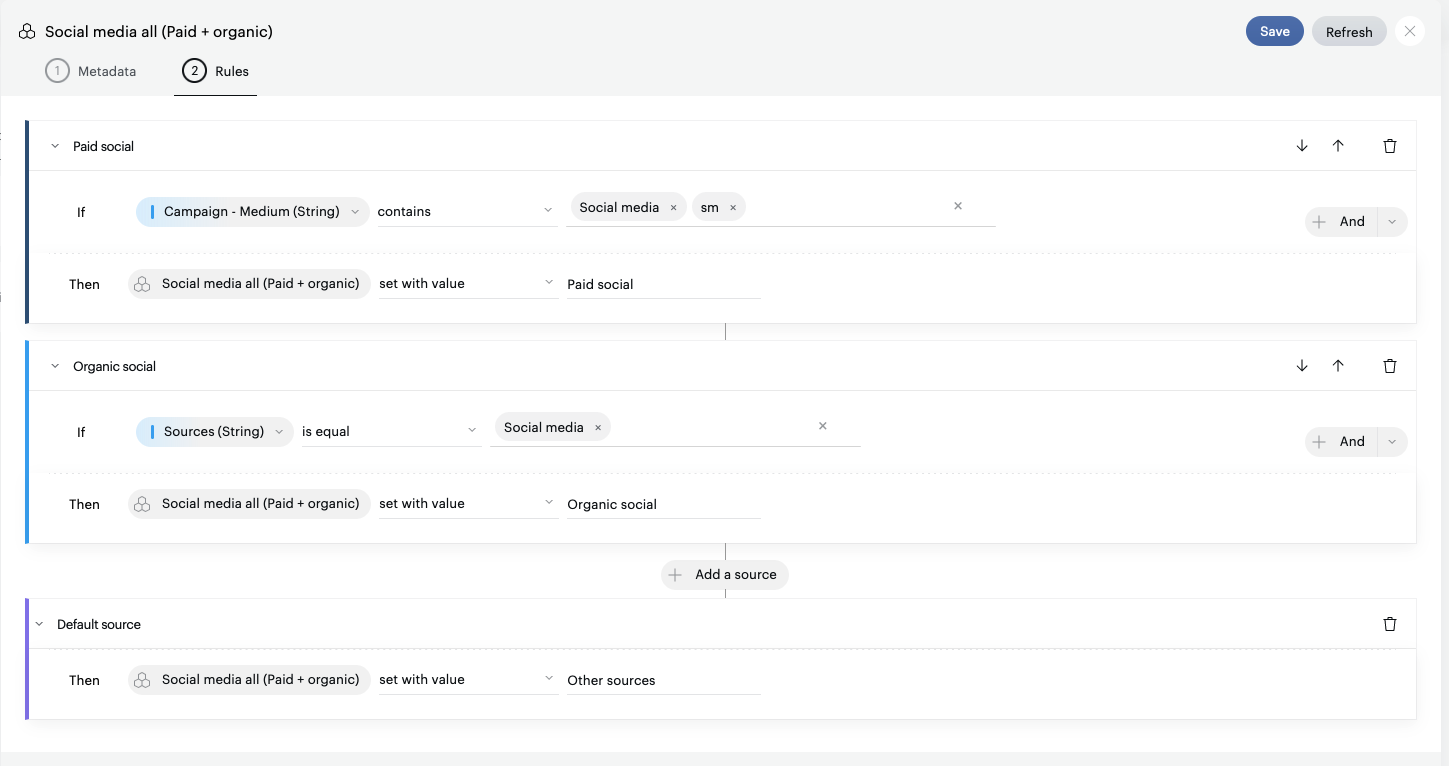The height and width of the screenshot is (766, 1449).
Task: Click Add a source between rules
Action: 724,574
